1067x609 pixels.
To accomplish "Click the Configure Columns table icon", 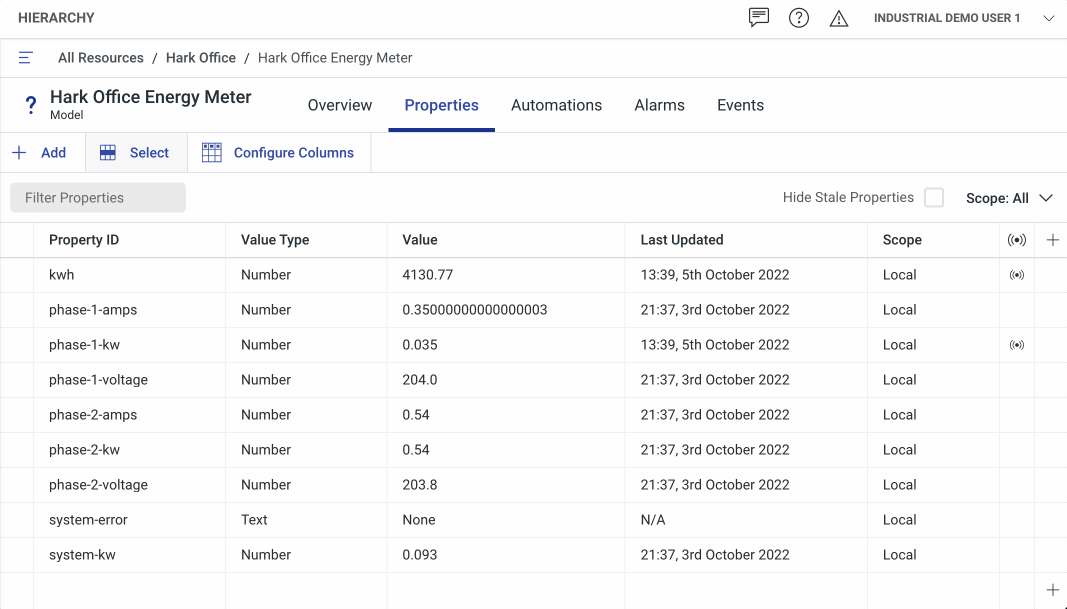I will coord(212,152).
